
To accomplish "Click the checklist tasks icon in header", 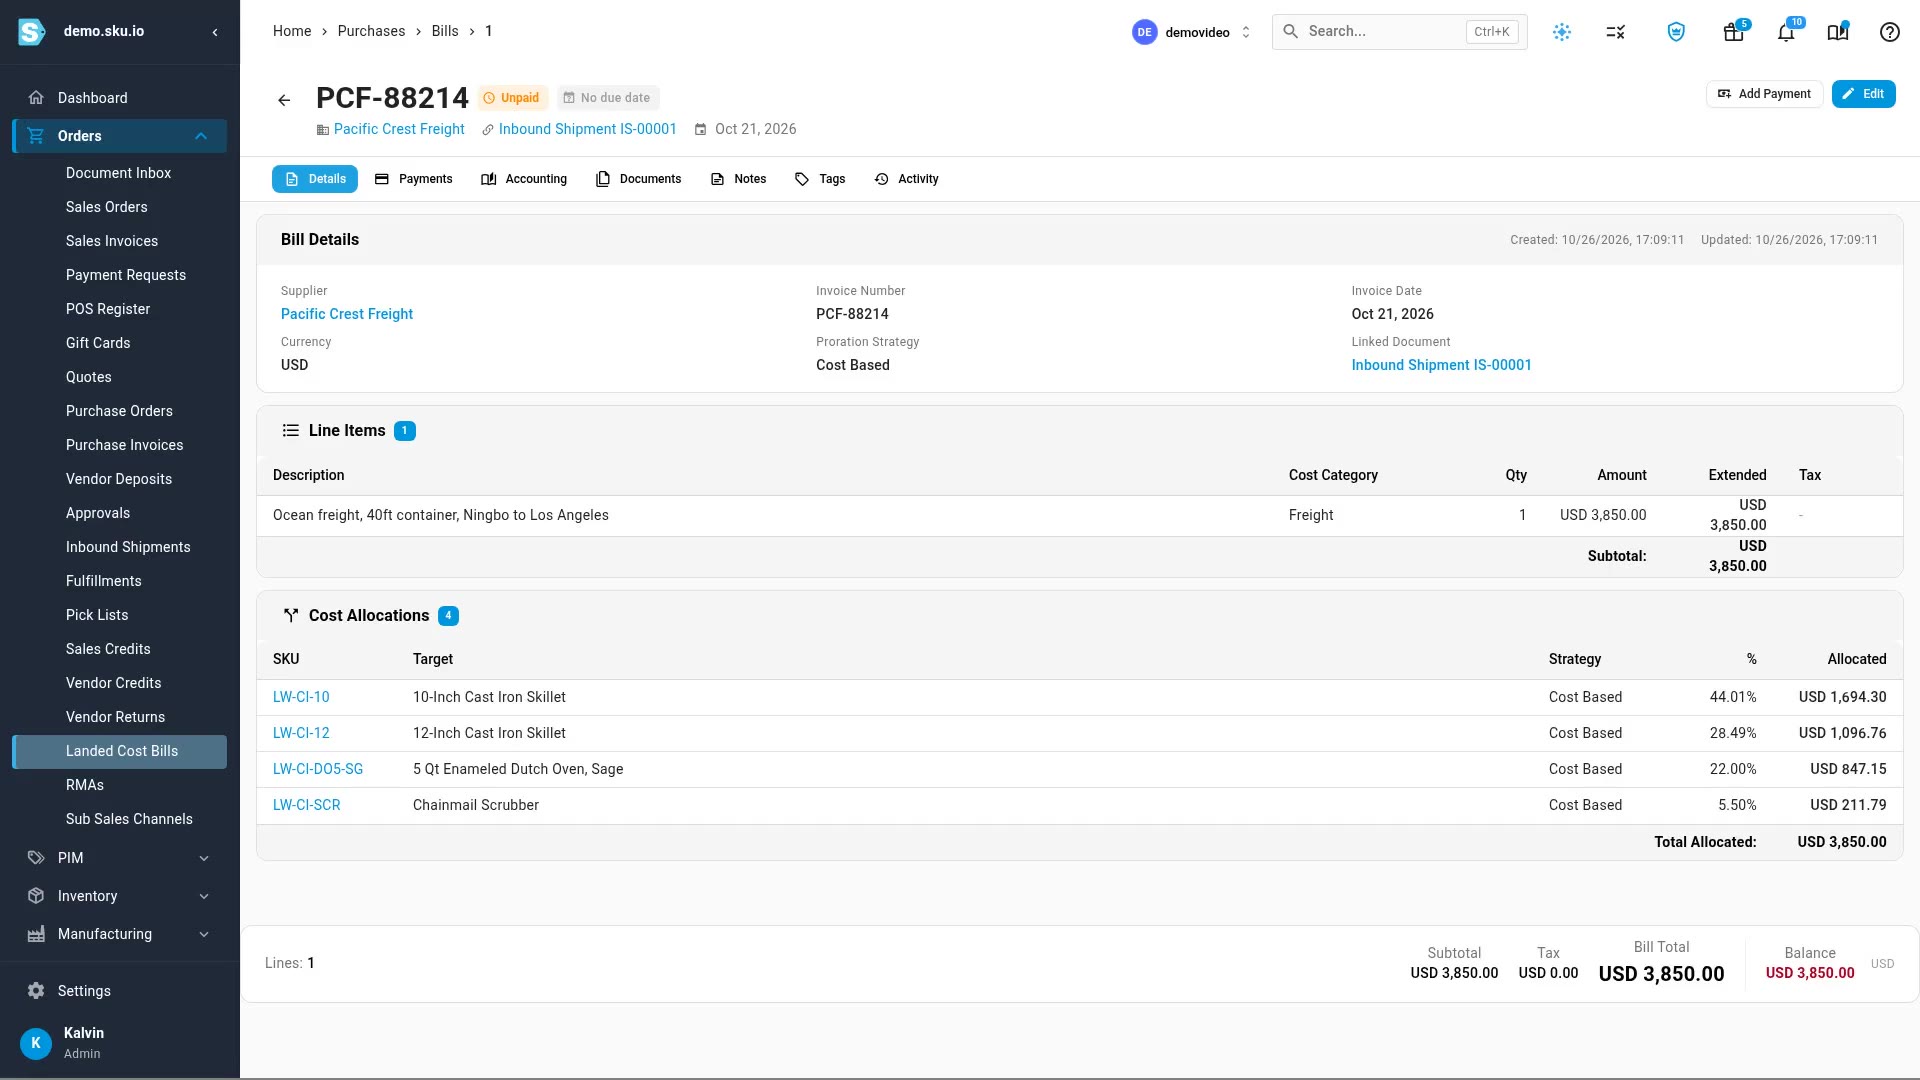I will [1616, 32].
